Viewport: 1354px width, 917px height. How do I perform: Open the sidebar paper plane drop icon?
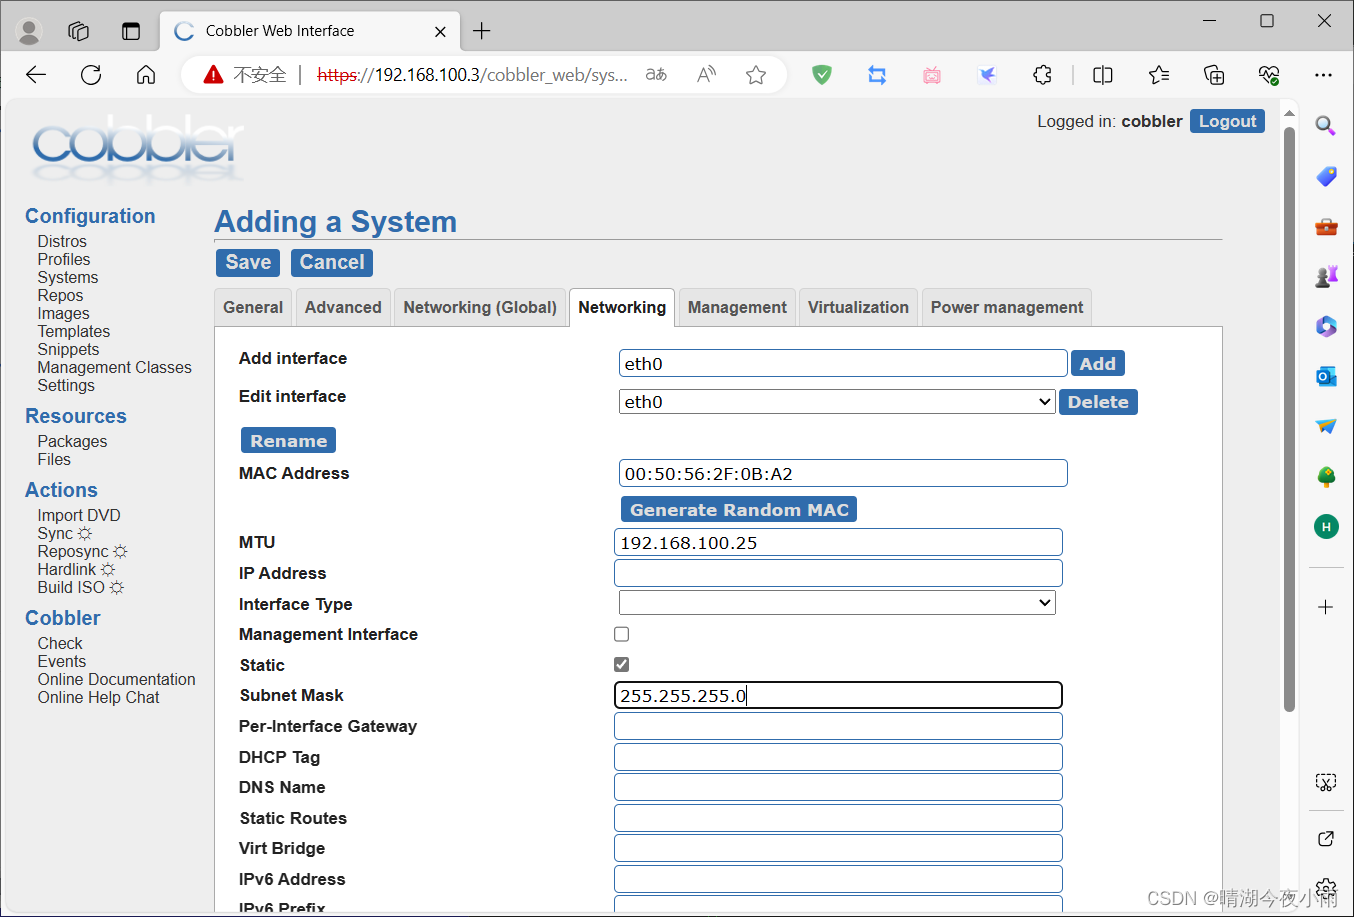[1326, 426]
